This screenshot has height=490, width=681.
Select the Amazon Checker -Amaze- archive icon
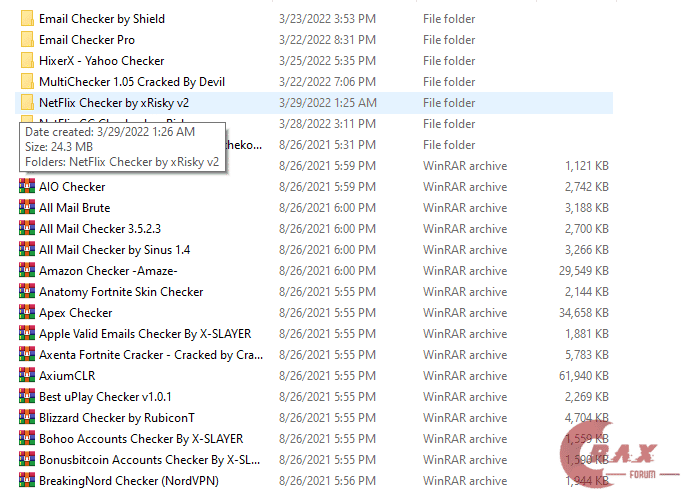pos(27,271)
